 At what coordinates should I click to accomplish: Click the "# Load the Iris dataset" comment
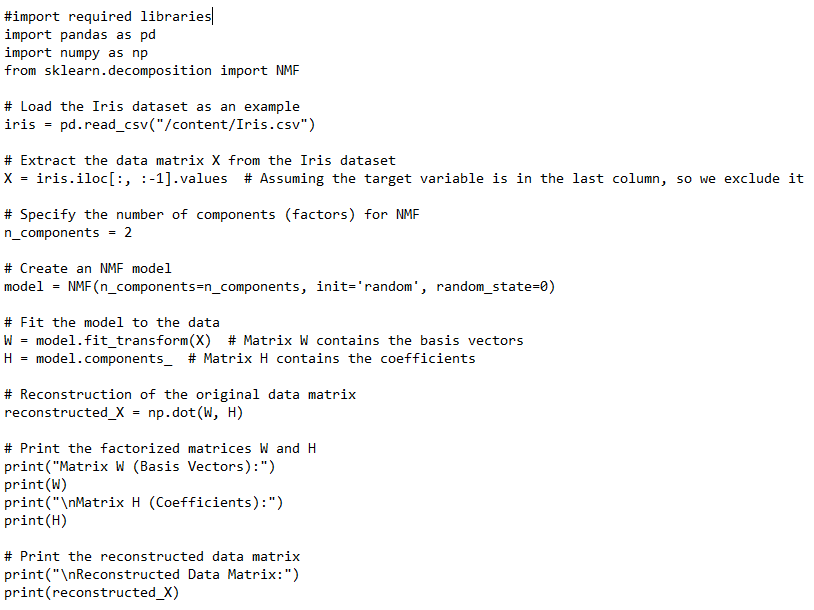[152, 107]
